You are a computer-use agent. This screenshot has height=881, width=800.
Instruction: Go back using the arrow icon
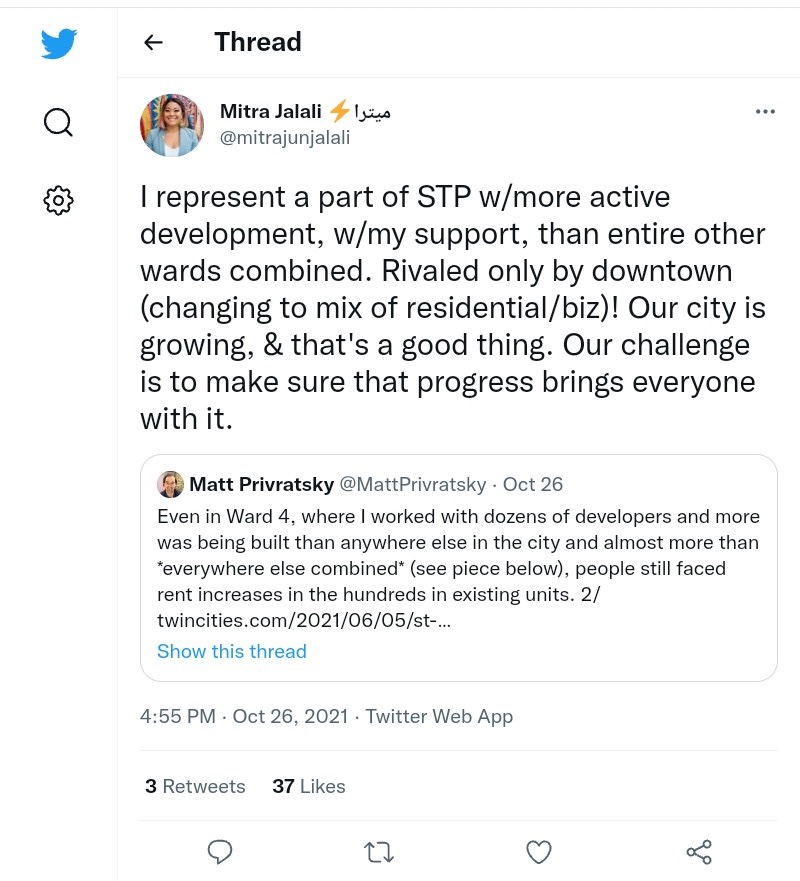tap(153, 42)
